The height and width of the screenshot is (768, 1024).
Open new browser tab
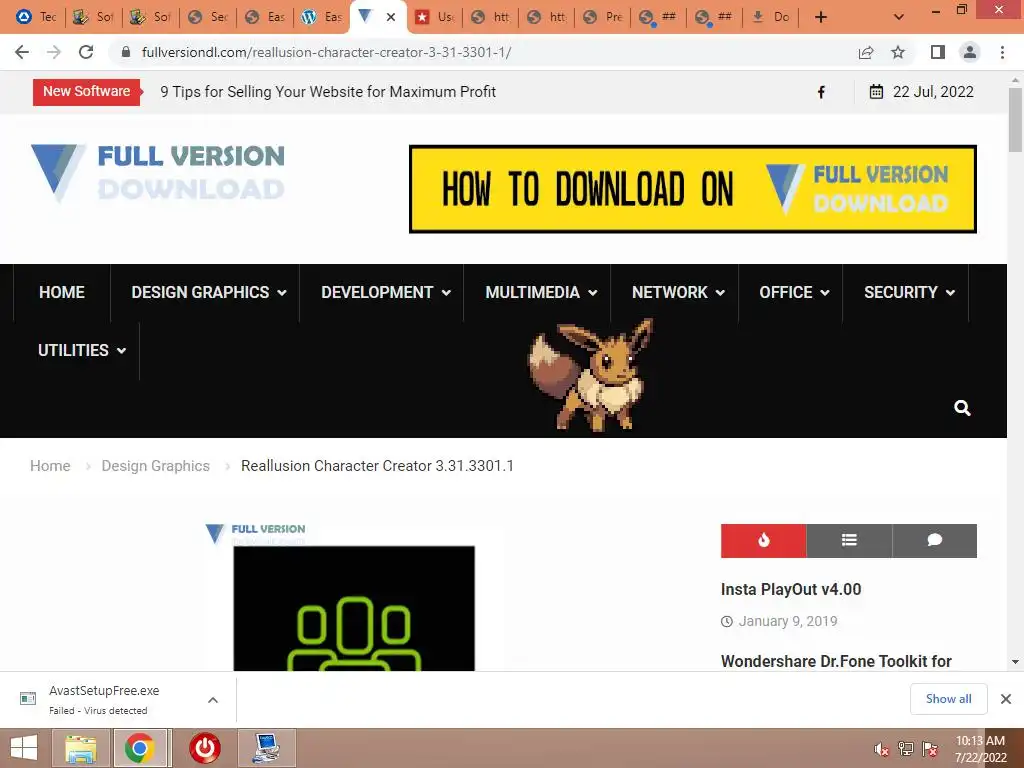[821, 17]
